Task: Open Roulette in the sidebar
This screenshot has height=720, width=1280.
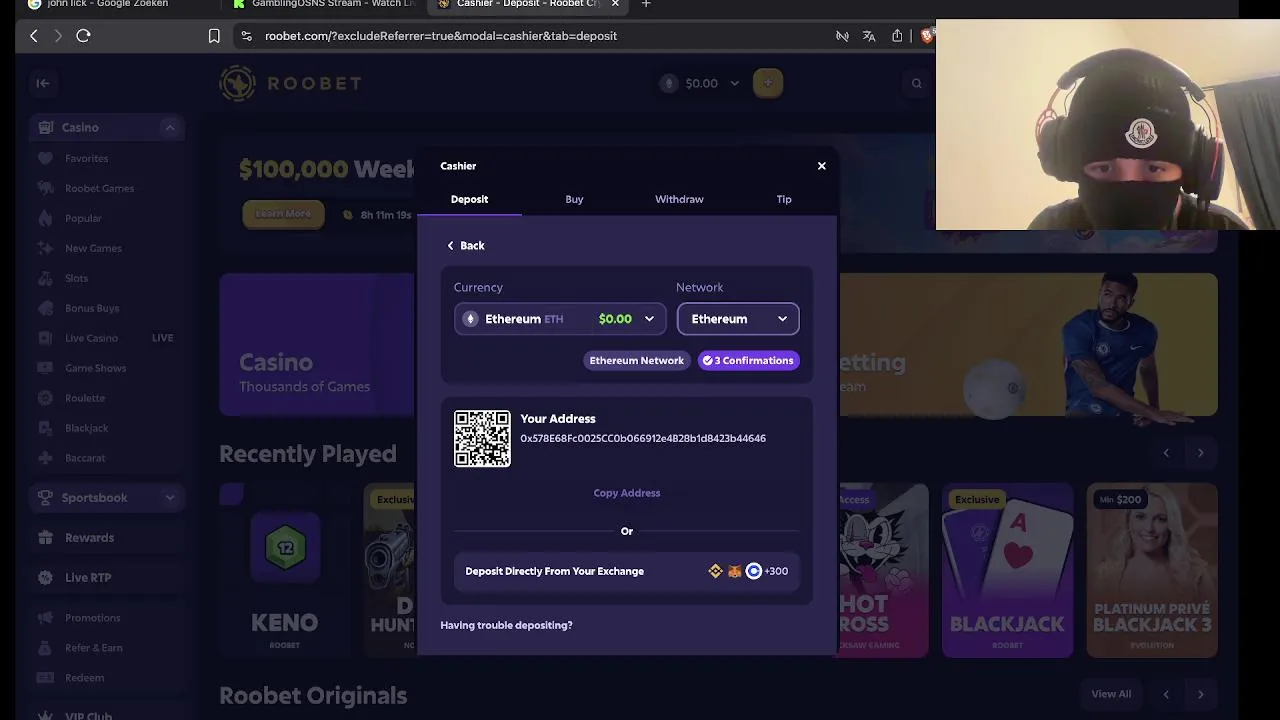Action: click(x=84, y=398)
